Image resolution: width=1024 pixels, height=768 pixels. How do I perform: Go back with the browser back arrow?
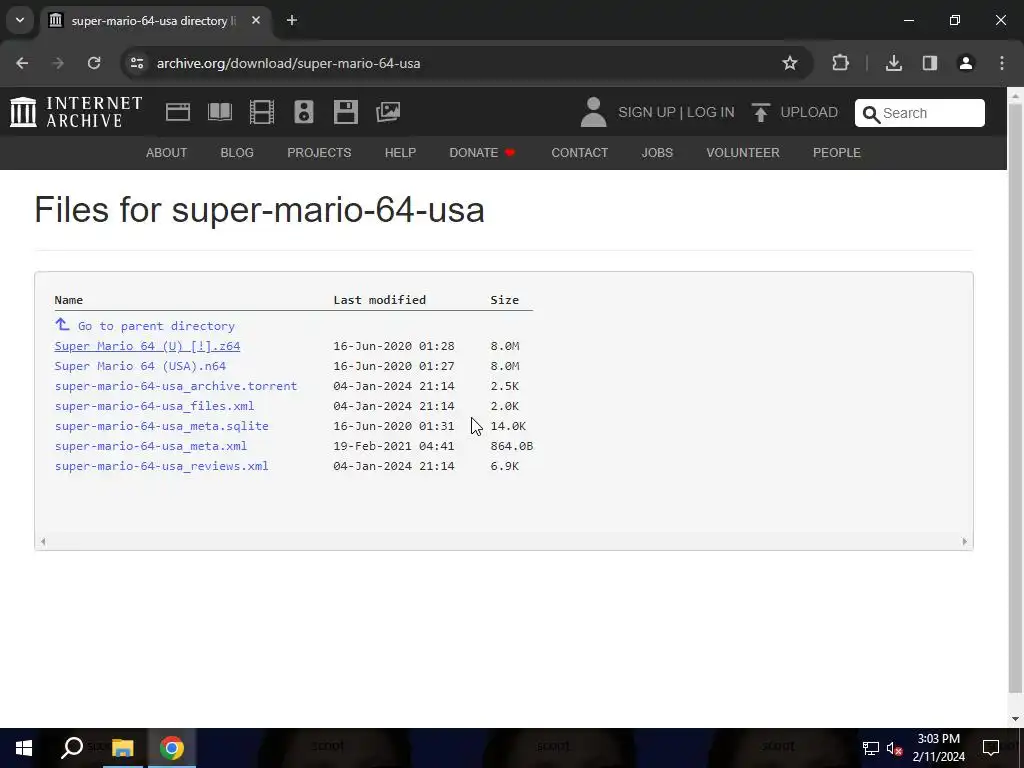click(x=22, y=63)
